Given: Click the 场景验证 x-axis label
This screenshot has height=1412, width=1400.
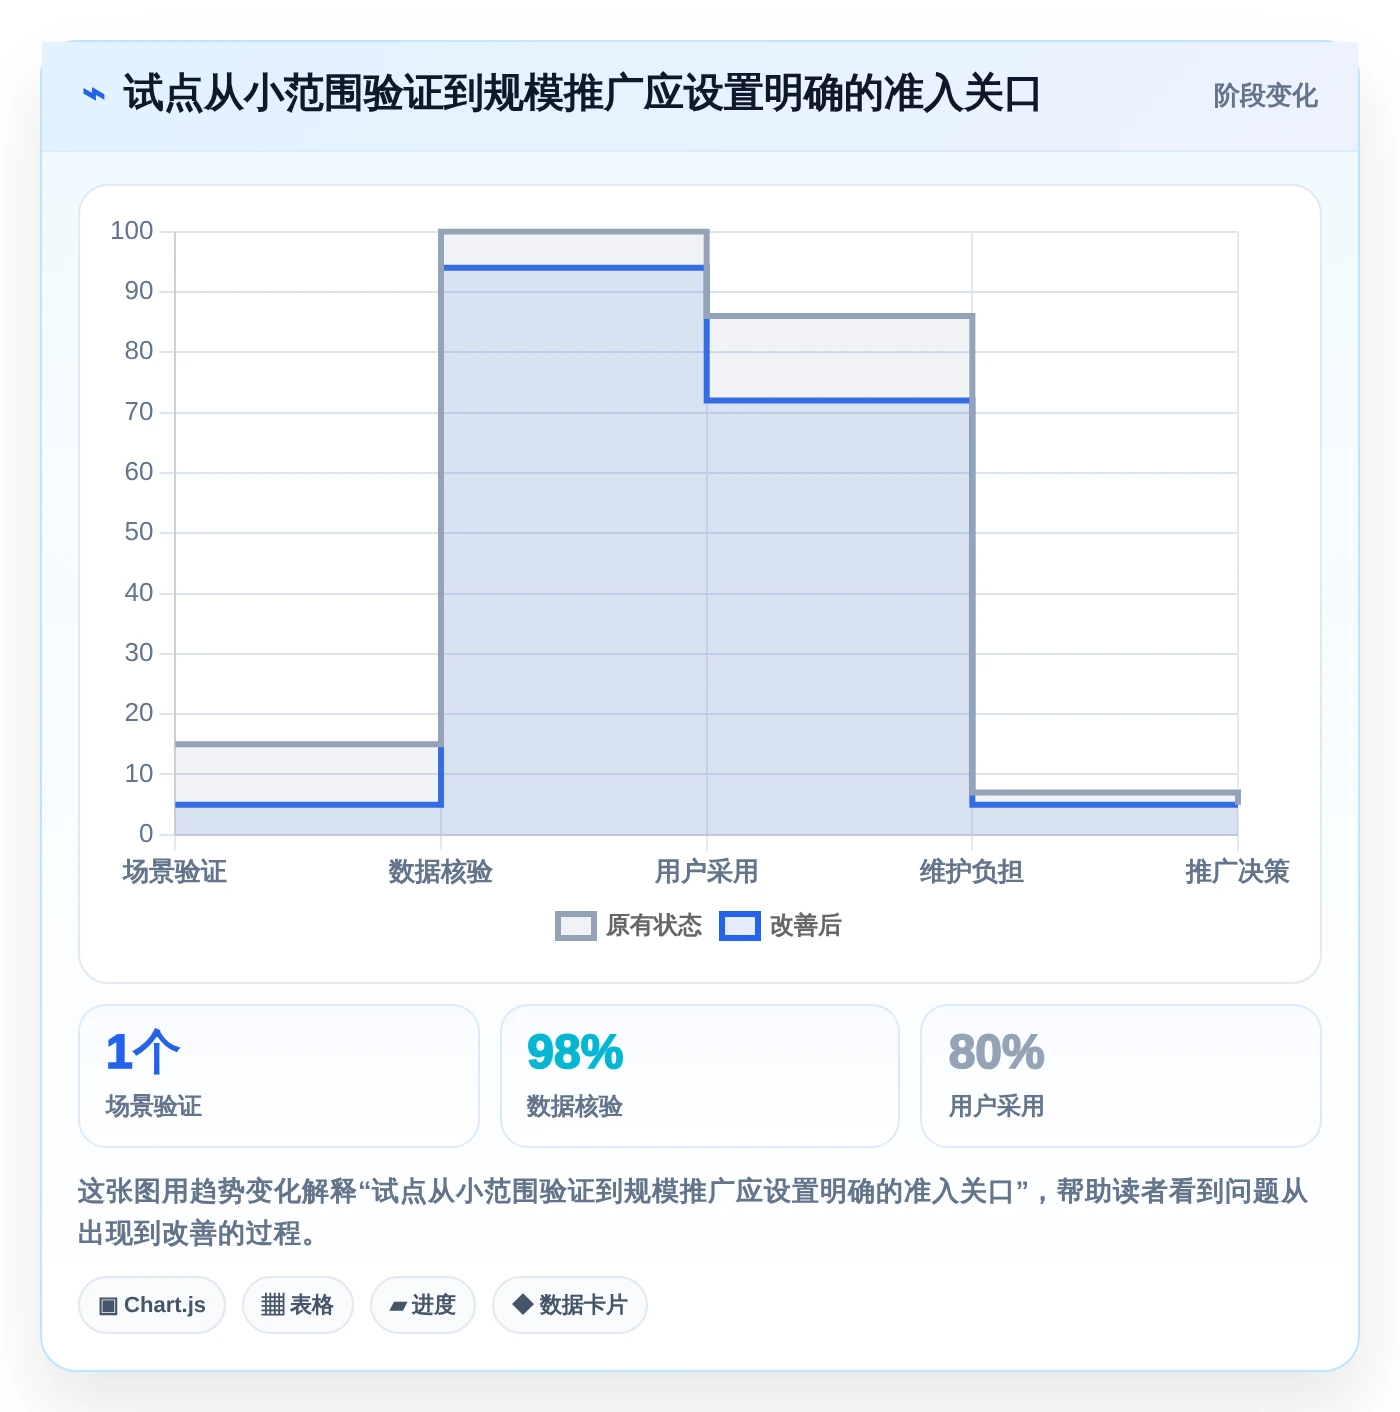Looking at the screenshot, I should (175, 872).
